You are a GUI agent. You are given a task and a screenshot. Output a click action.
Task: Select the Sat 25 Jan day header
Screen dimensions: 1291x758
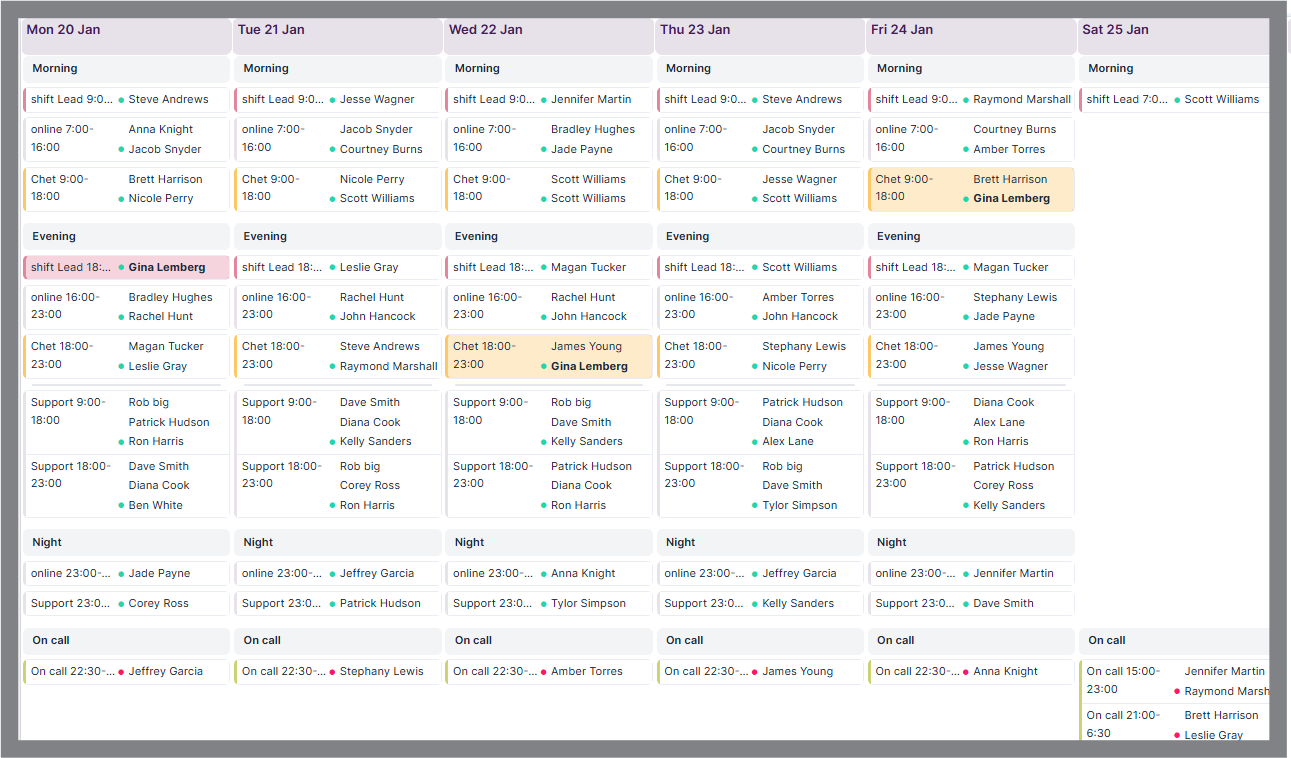pyautogui.click(x=1174, y=30)
